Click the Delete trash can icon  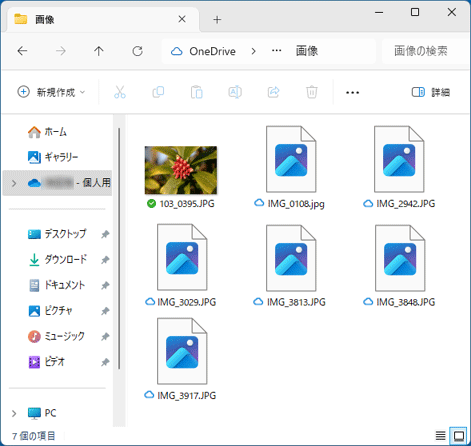point(312,92)
